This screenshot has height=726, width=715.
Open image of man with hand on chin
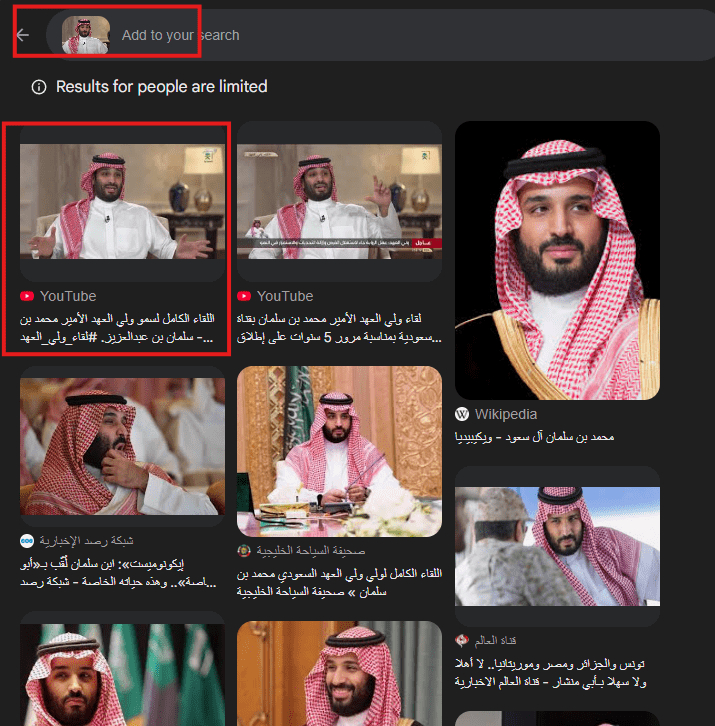[x=122, y=446]
